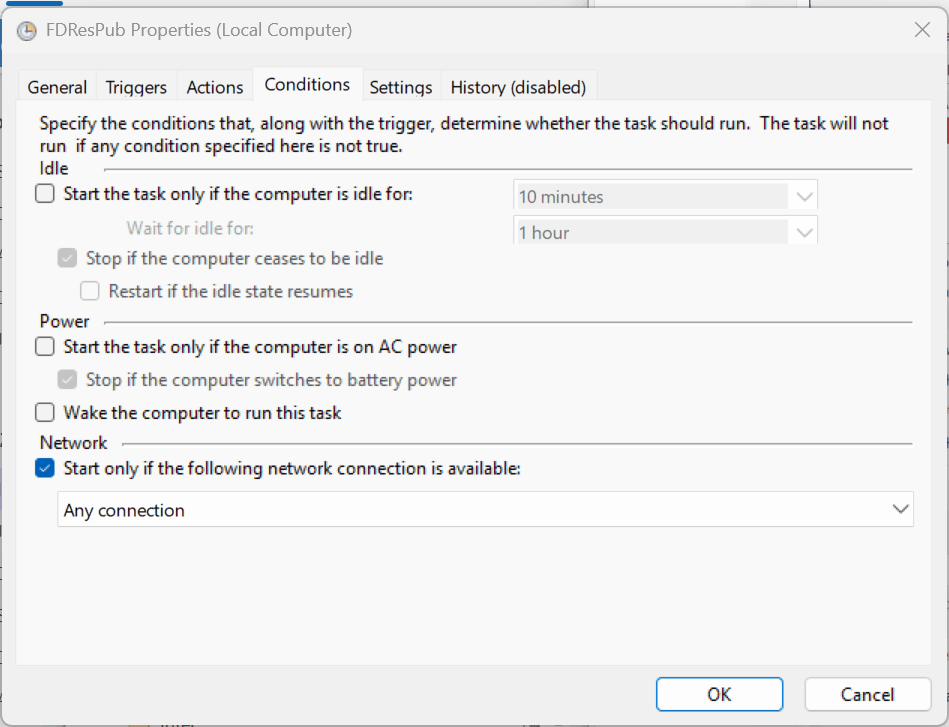Uncheck the network connection available checkbox
This screenshot has width=949, height=727.
click(x=45, y=468)
